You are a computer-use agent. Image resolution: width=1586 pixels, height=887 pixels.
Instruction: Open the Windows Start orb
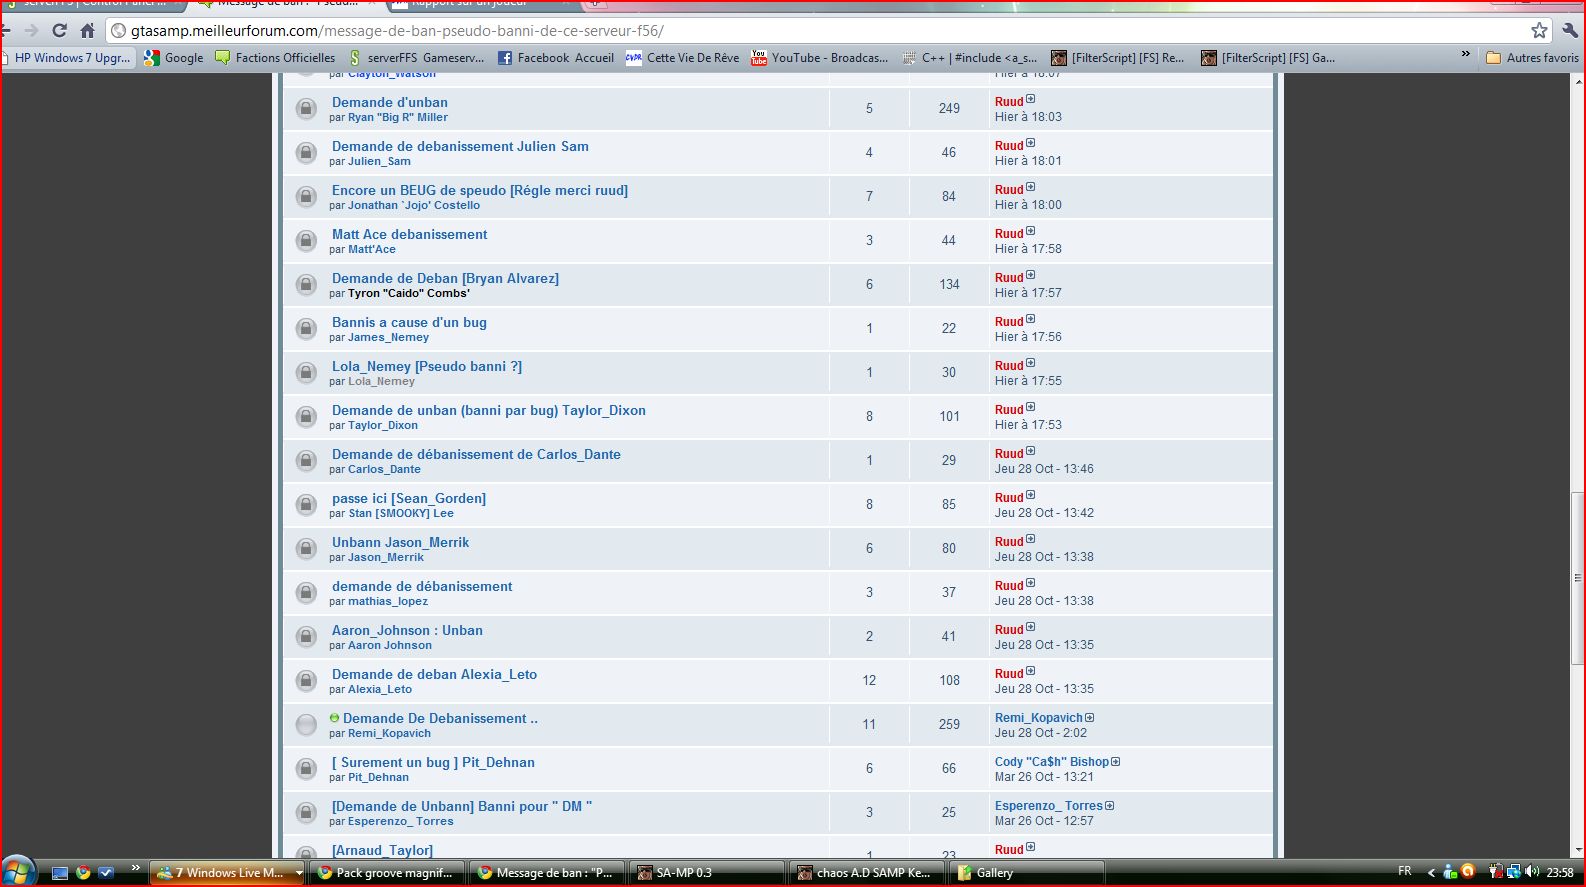tap(18, 872)
